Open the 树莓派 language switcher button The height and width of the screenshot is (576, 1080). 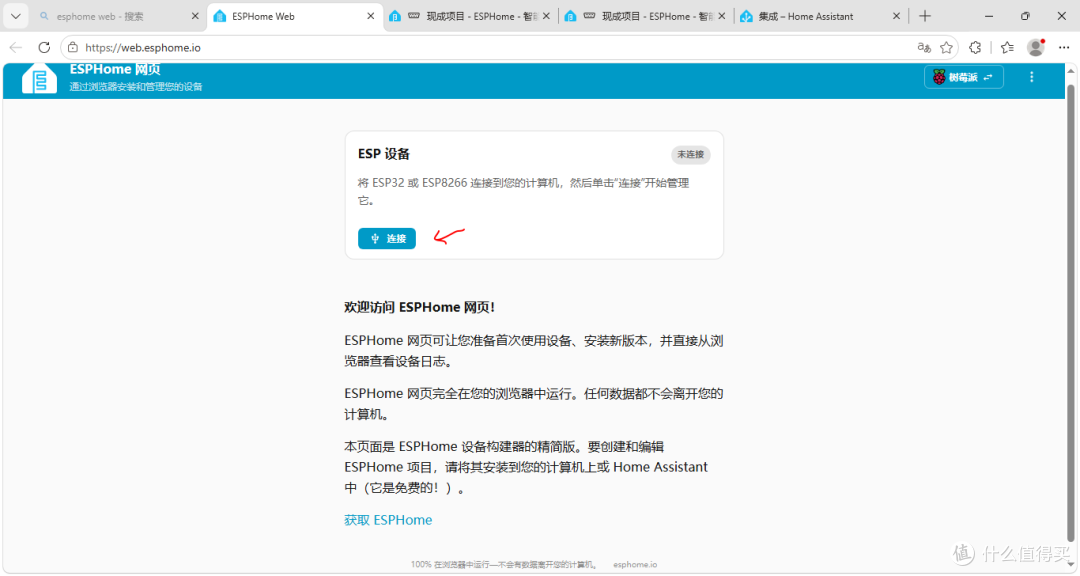(x=963, y=77)
